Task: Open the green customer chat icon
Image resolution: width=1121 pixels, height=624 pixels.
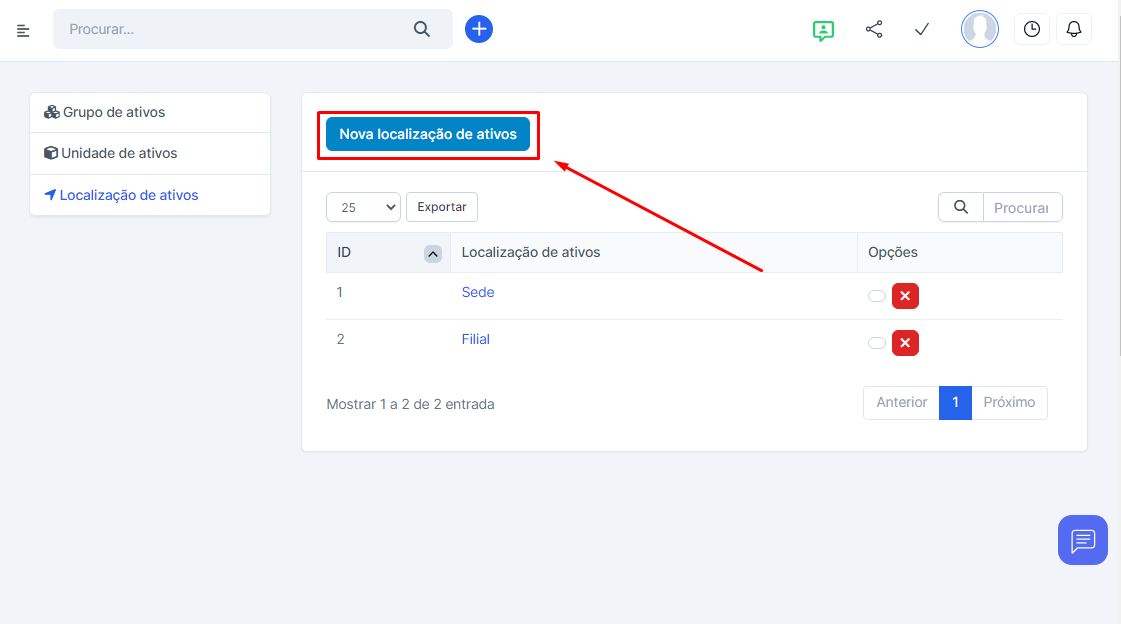Action: [x=823, y=30]
